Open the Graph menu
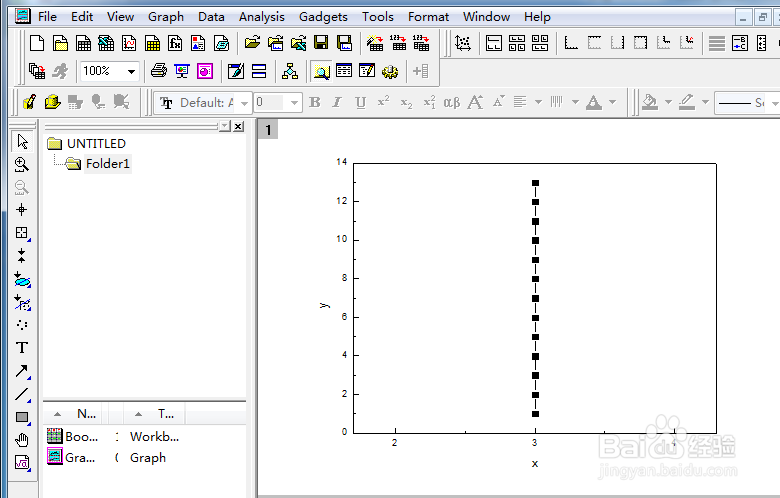Image resolution: width=780 pixels, height=498 pixels. [166, 16]
